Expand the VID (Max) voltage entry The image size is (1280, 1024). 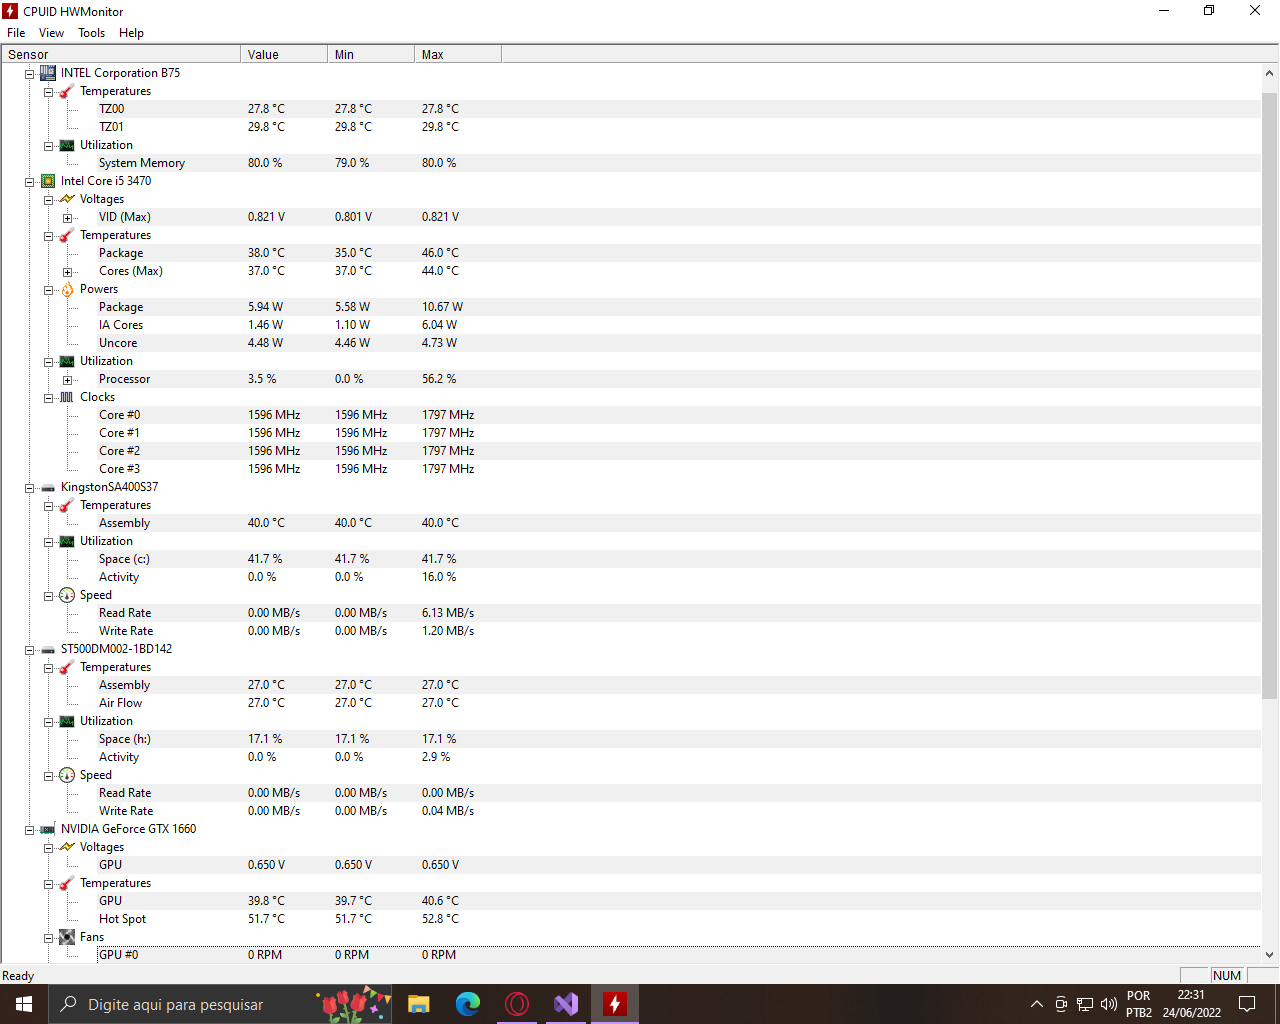68,218
